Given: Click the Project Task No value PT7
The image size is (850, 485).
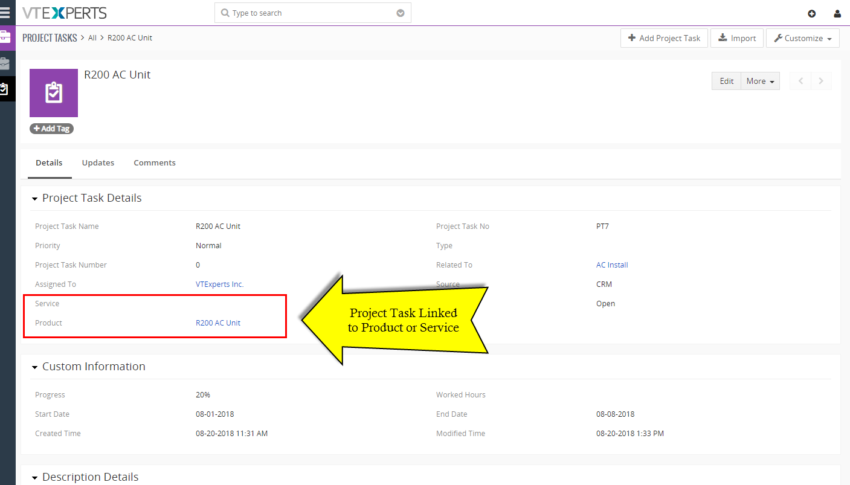Looking at the screenshot, I should pos(602,226).
